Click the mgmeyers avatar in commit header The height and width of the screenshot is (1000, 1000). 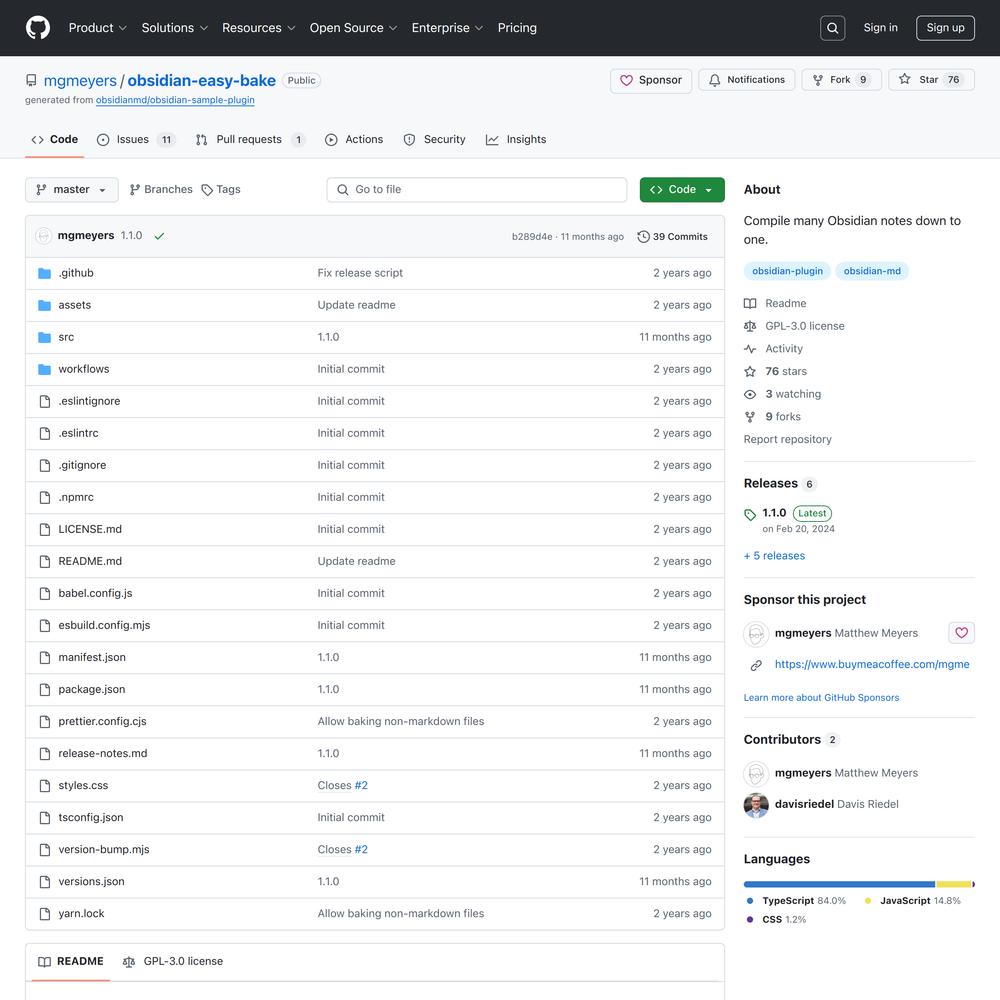click(43, 236)
